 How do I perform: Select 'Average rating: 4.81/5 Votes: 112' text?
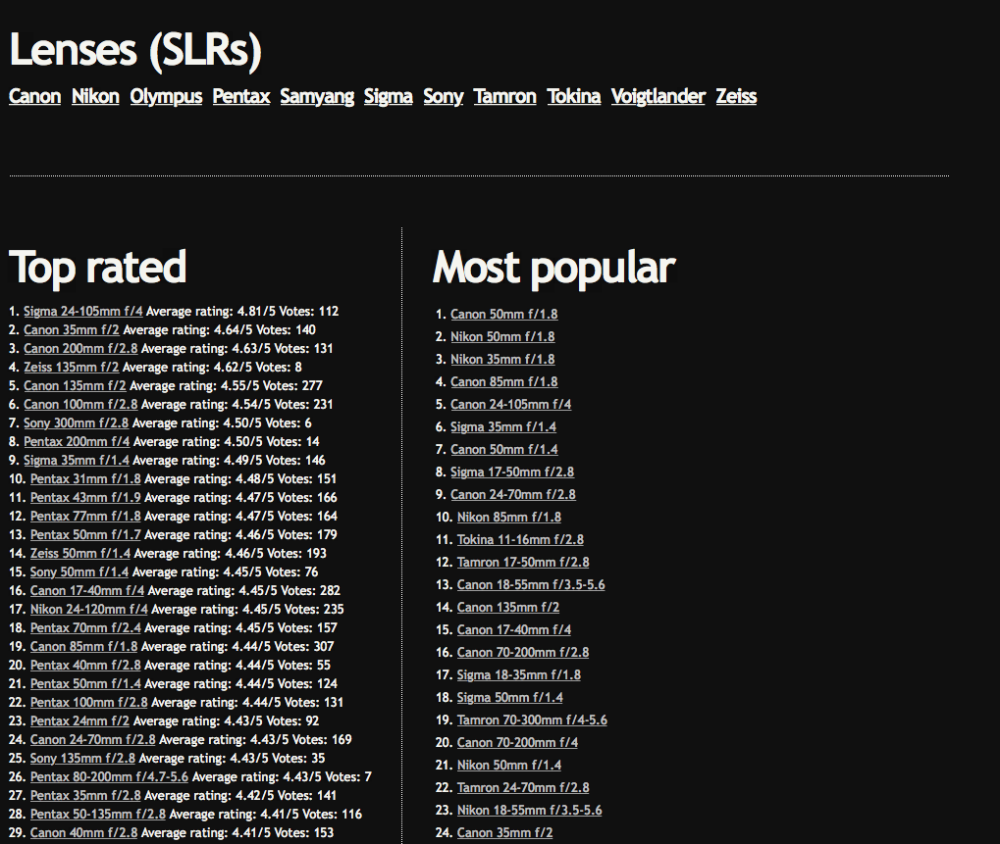click(242, 311)
